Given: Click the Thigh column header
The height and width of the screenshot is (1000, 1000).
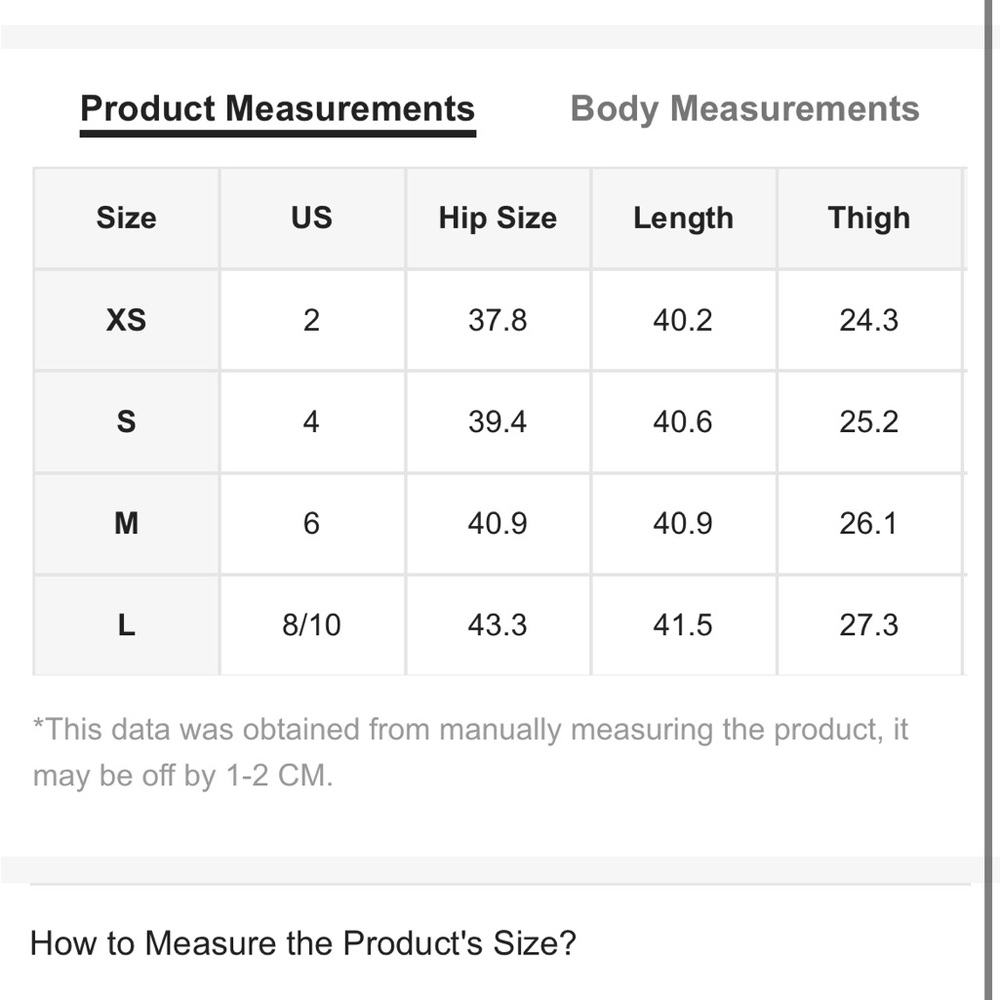Looking at the screenshot, I should coord(869,218).
